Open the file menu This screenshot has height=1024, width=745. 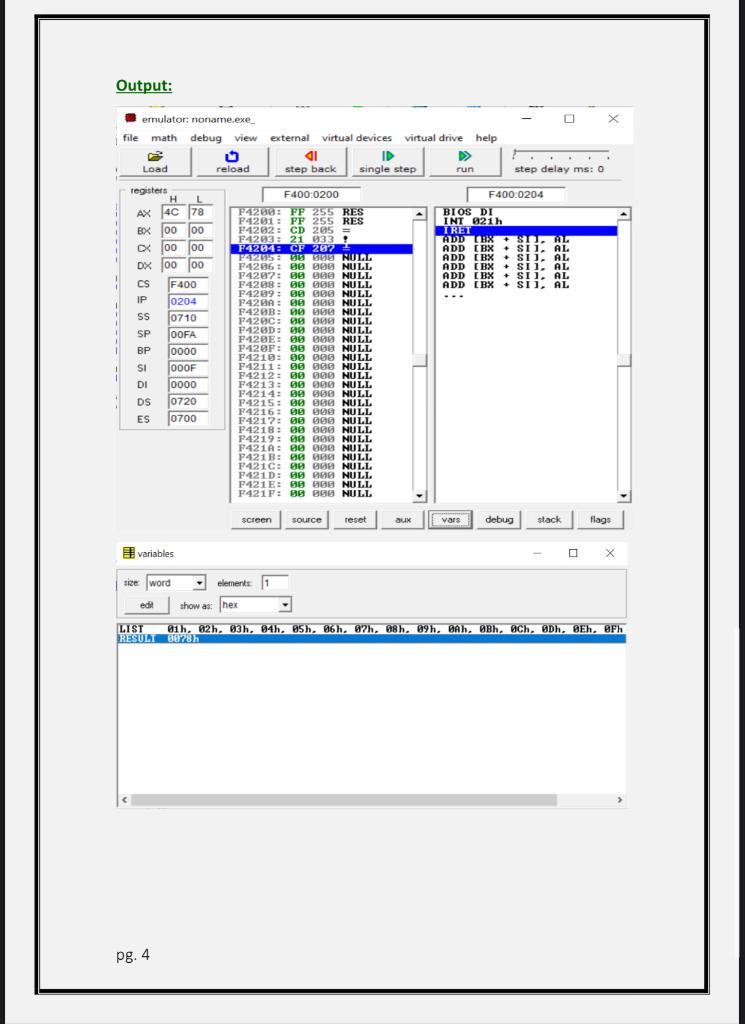pos(131,138)
